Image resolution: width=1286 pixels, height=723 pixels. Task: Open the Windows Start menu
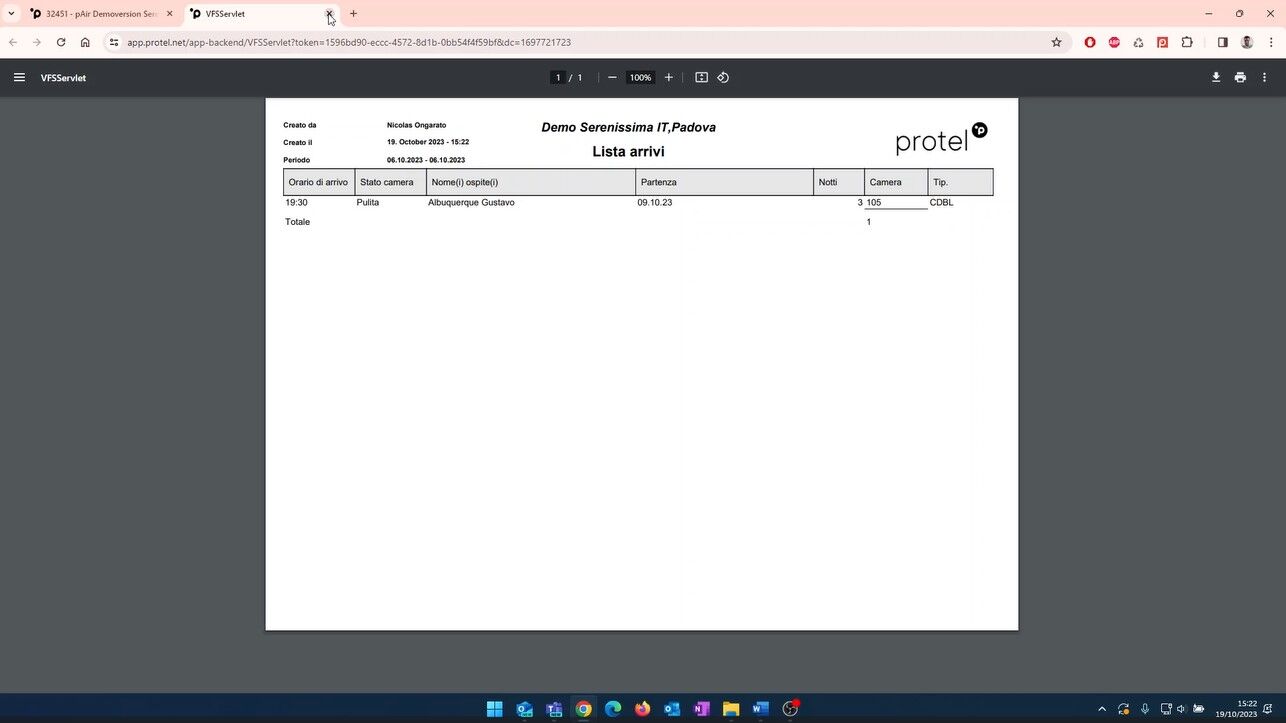point(494,709)
